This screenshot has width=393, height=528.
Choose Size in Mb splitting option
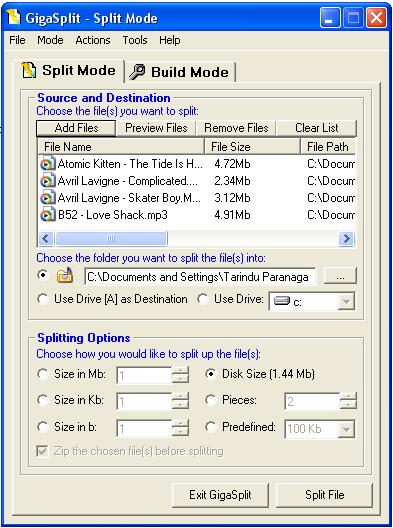tap(42, 374)
